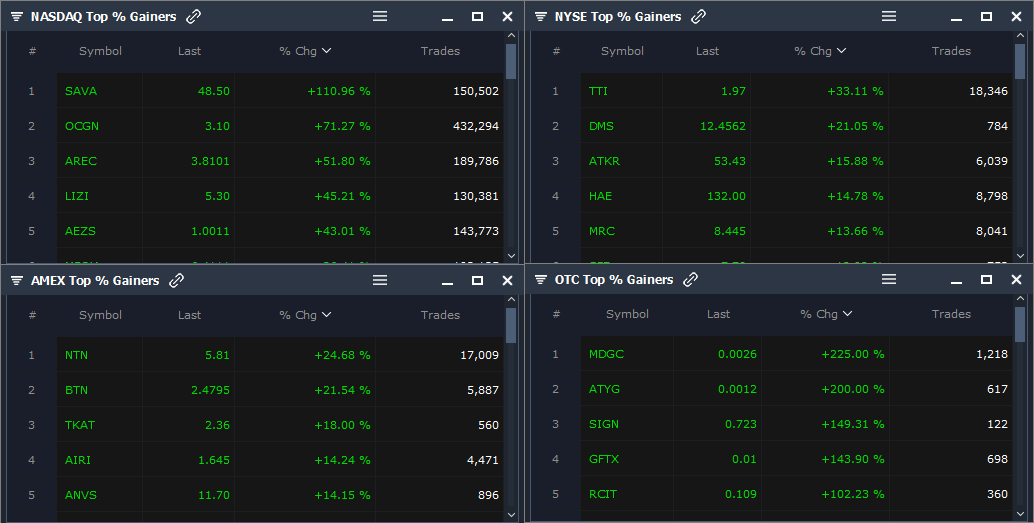Select the GFTX symbol
Screen dimensions: 1034x523
(603, 459)
